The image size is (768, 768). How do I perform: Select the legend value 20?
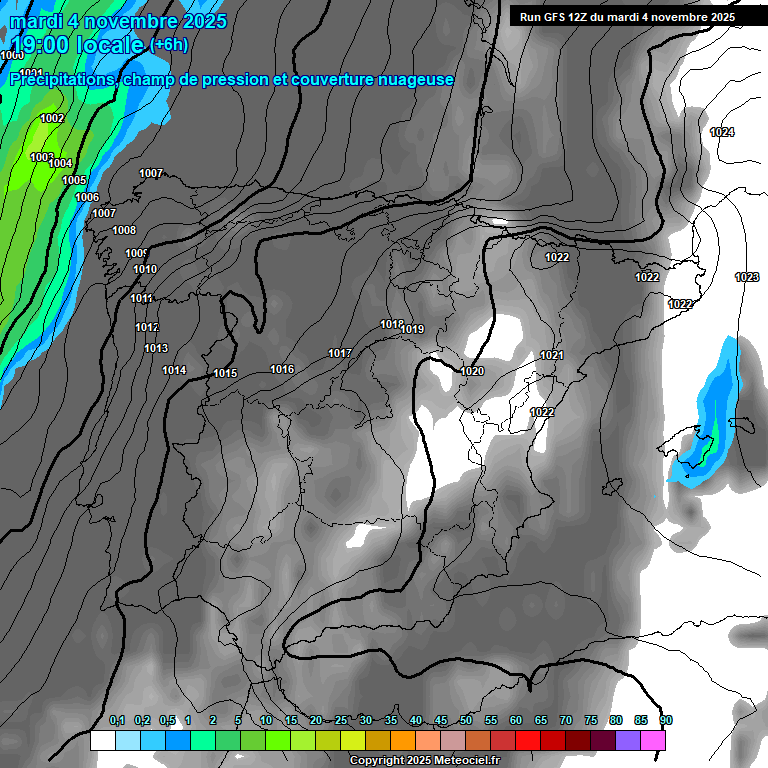point(316,720)
